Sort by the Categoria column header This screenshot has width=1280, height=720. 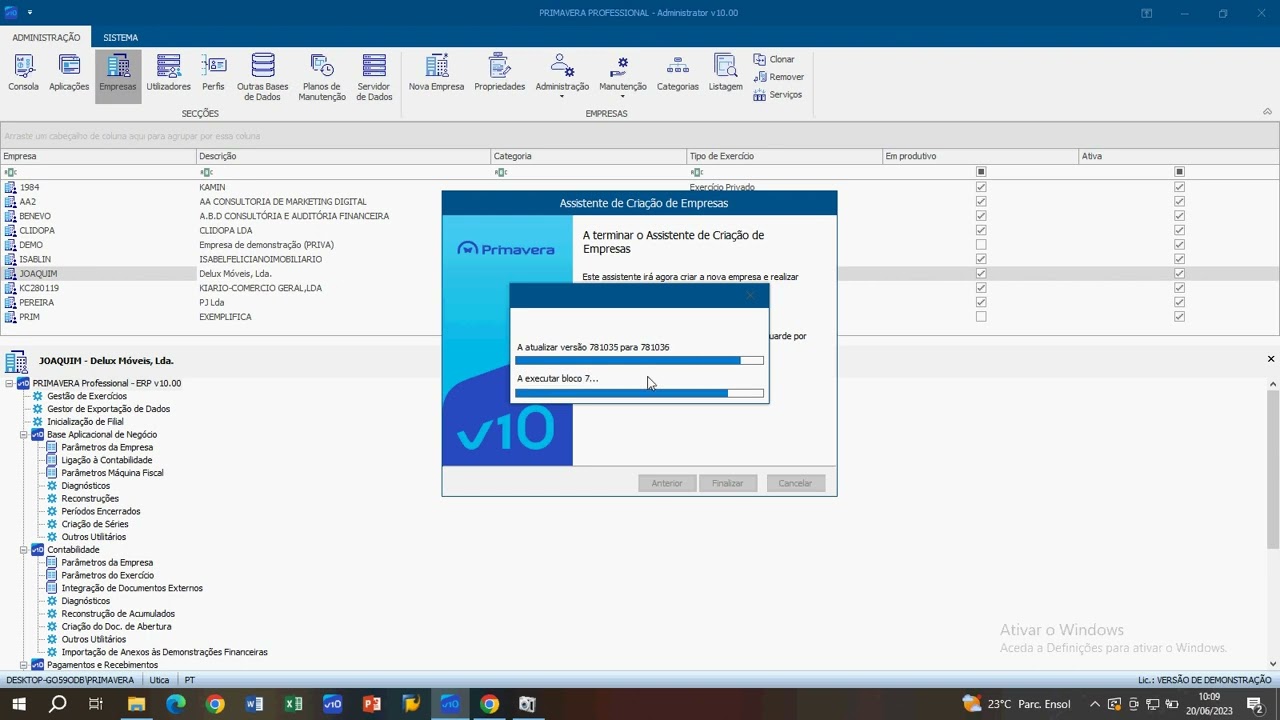coord(588,156)
